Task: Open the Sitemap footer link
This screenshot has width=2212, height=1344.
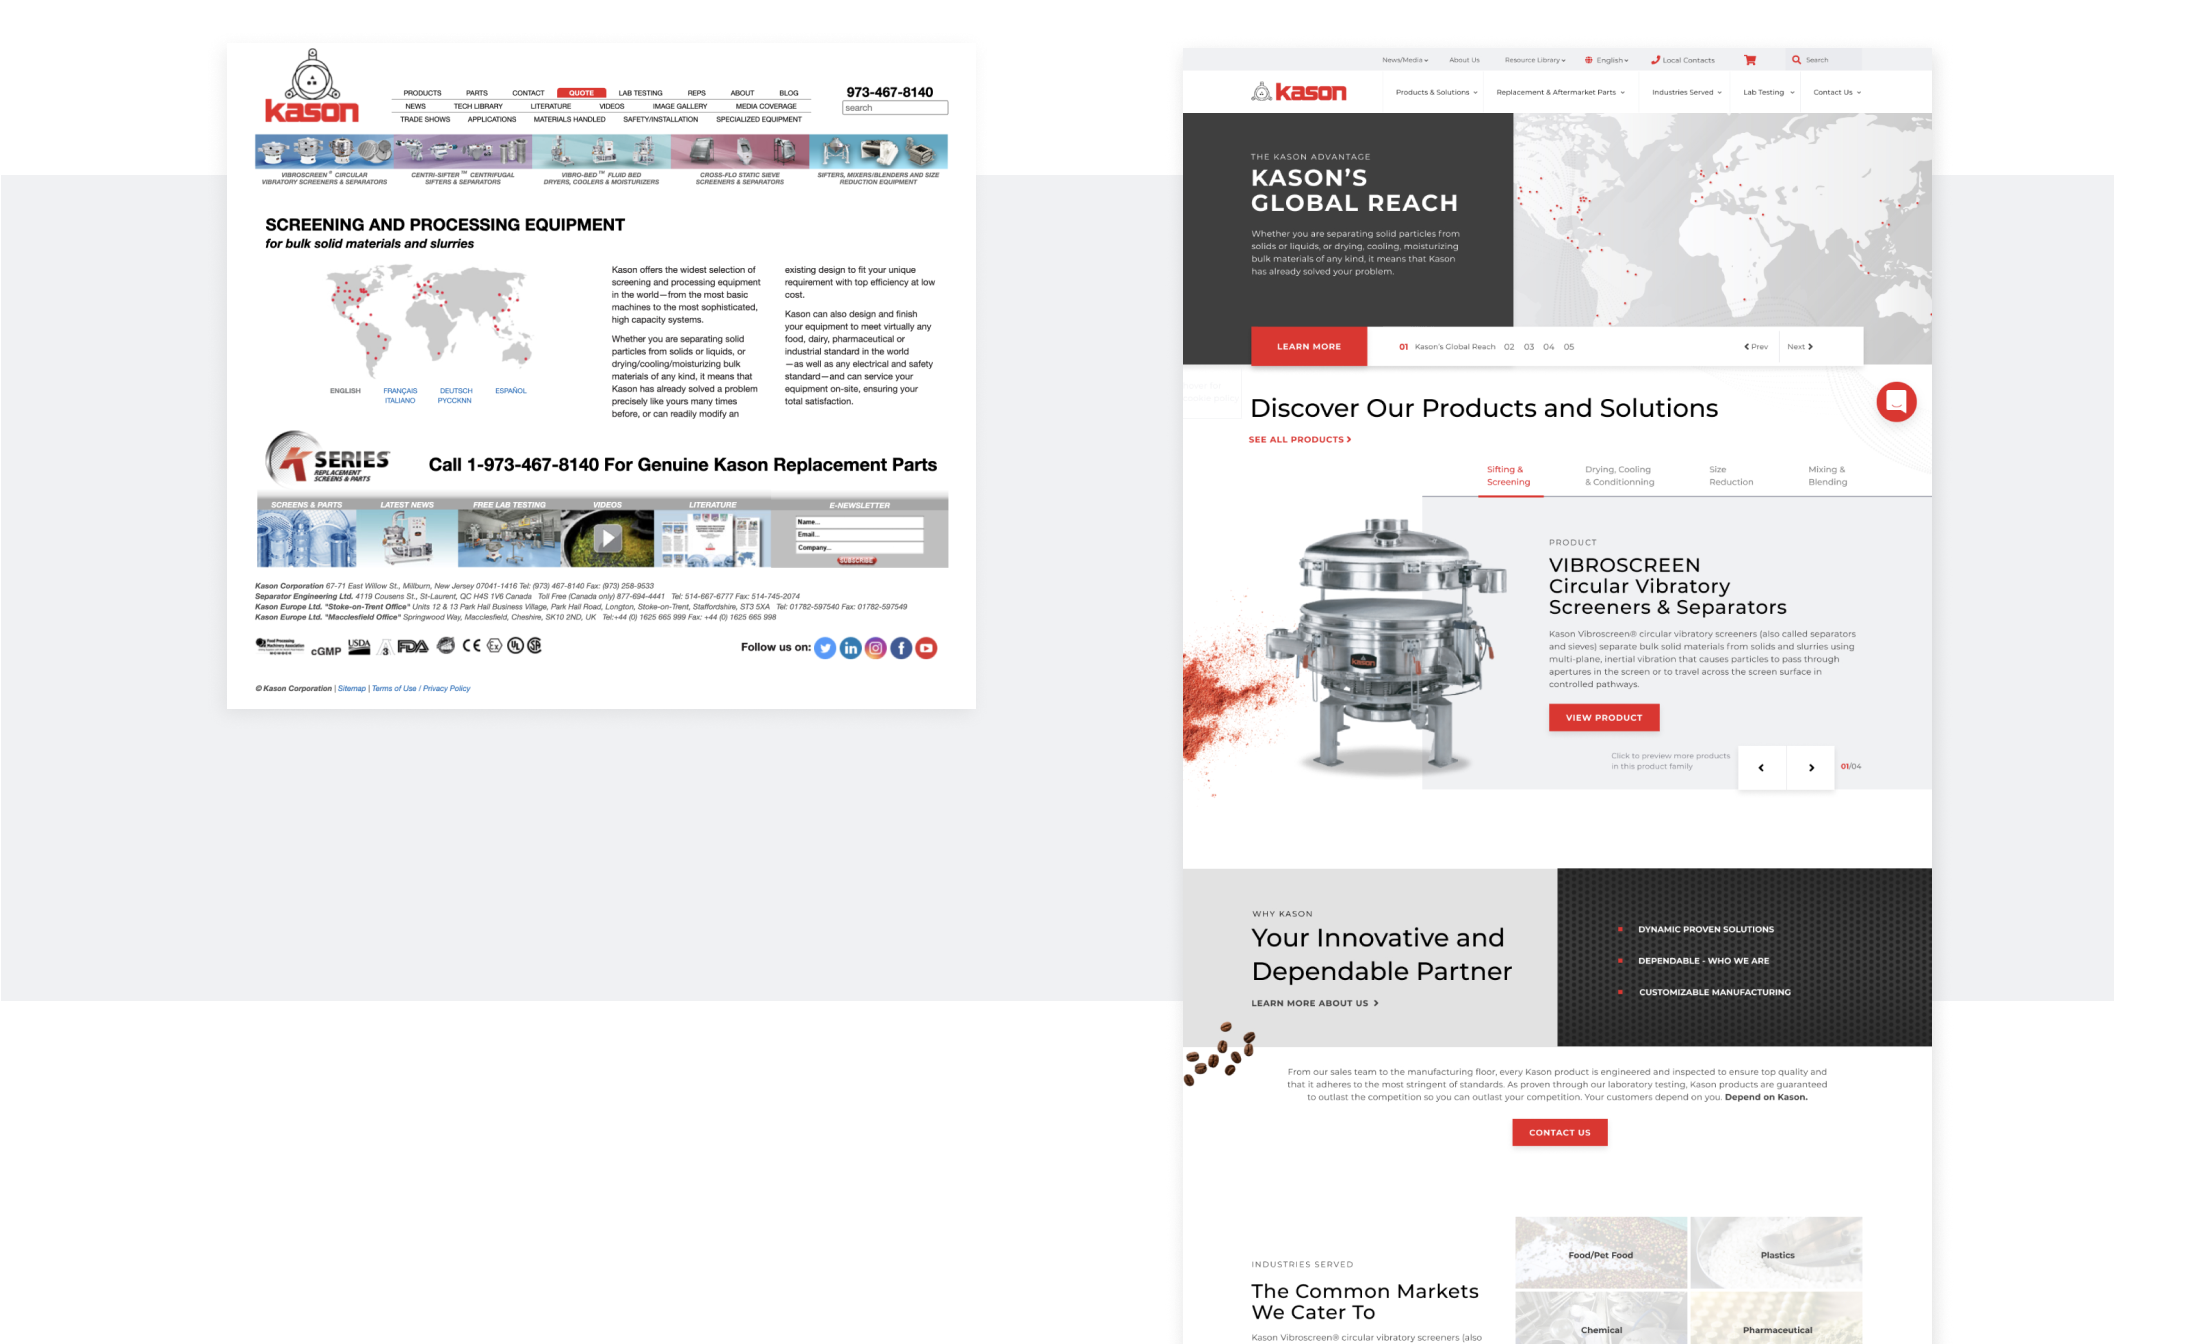Action: coord(352,688)
